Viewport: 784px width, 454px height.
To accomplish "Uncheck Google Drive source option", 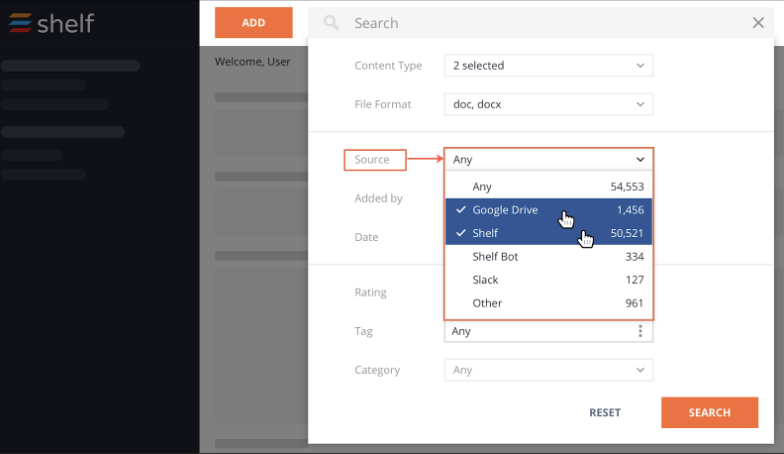I will point(548,210).
